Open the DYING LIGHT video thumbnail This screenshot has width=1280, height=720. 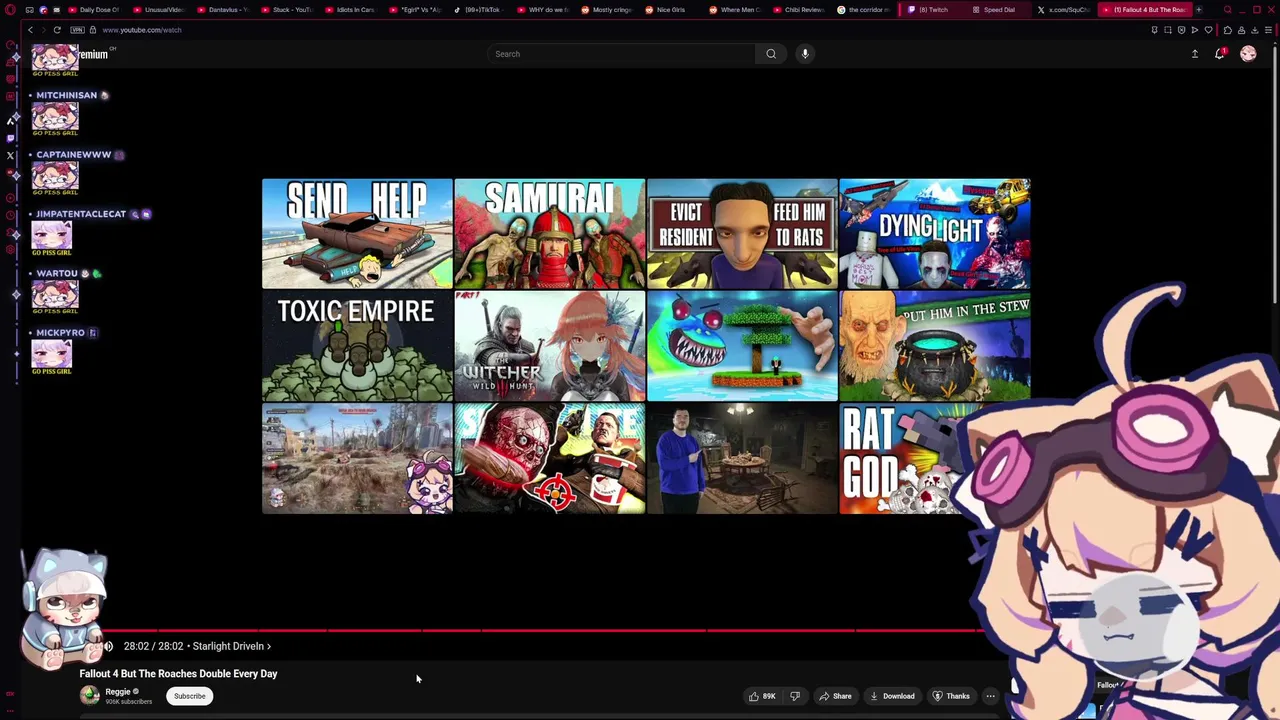coord(935,234)
